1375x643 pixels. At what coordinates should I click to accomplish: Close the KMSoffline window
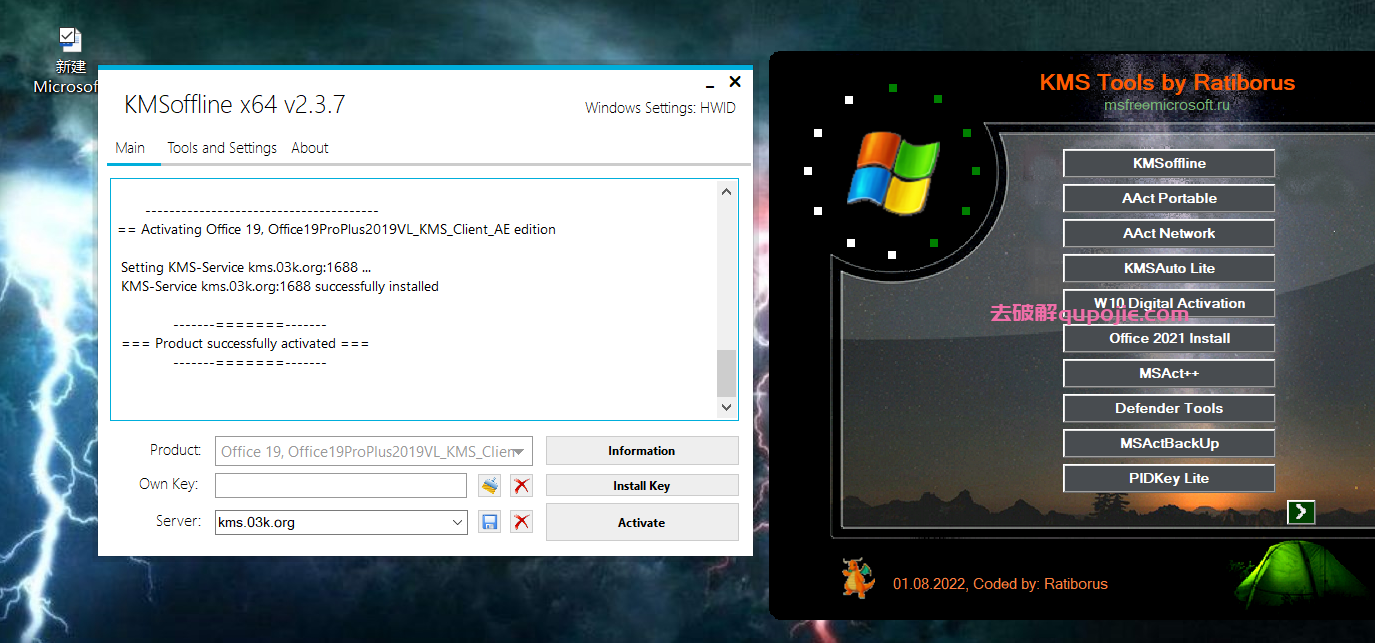pyautogui.click(x=735, y=82)
